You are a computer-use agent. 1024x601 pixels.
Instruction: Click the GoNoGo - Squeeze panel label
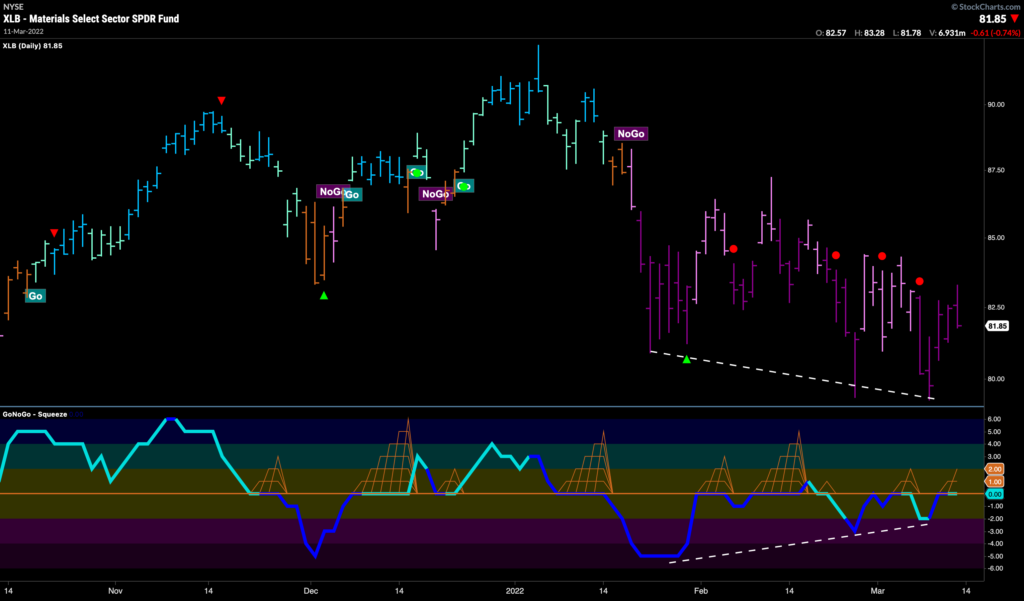click(x=35, y=414)
